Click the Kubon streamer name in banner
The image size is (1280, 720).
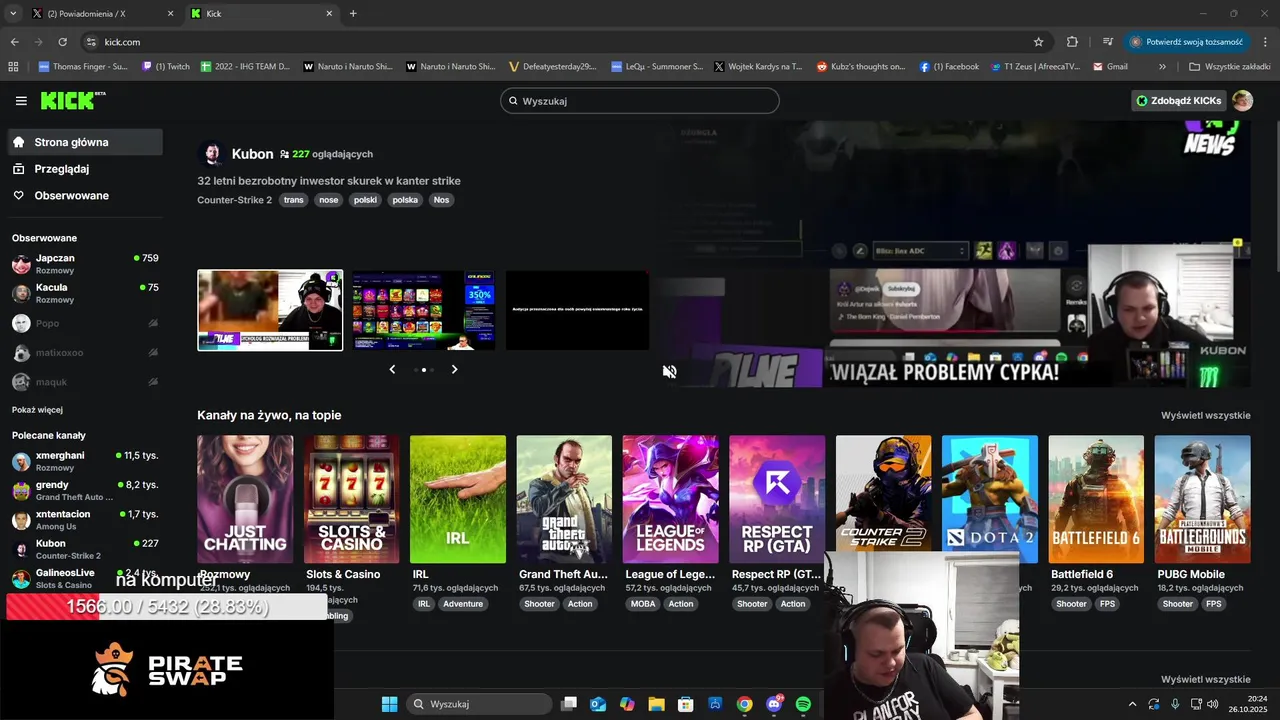(252, 154)
